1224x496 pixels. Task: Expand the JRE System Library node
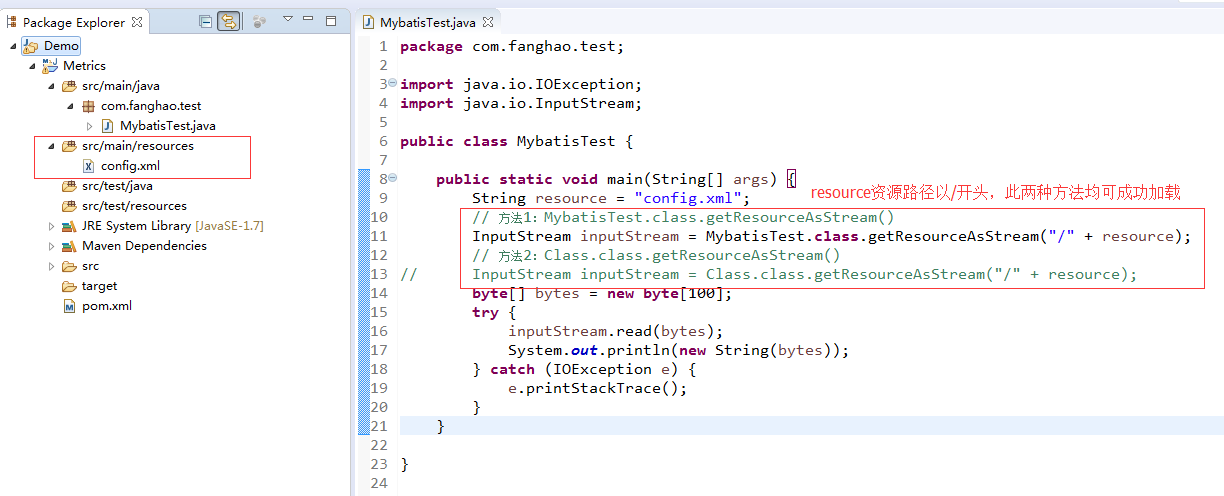pyautogui.click(x=51, y=226)
